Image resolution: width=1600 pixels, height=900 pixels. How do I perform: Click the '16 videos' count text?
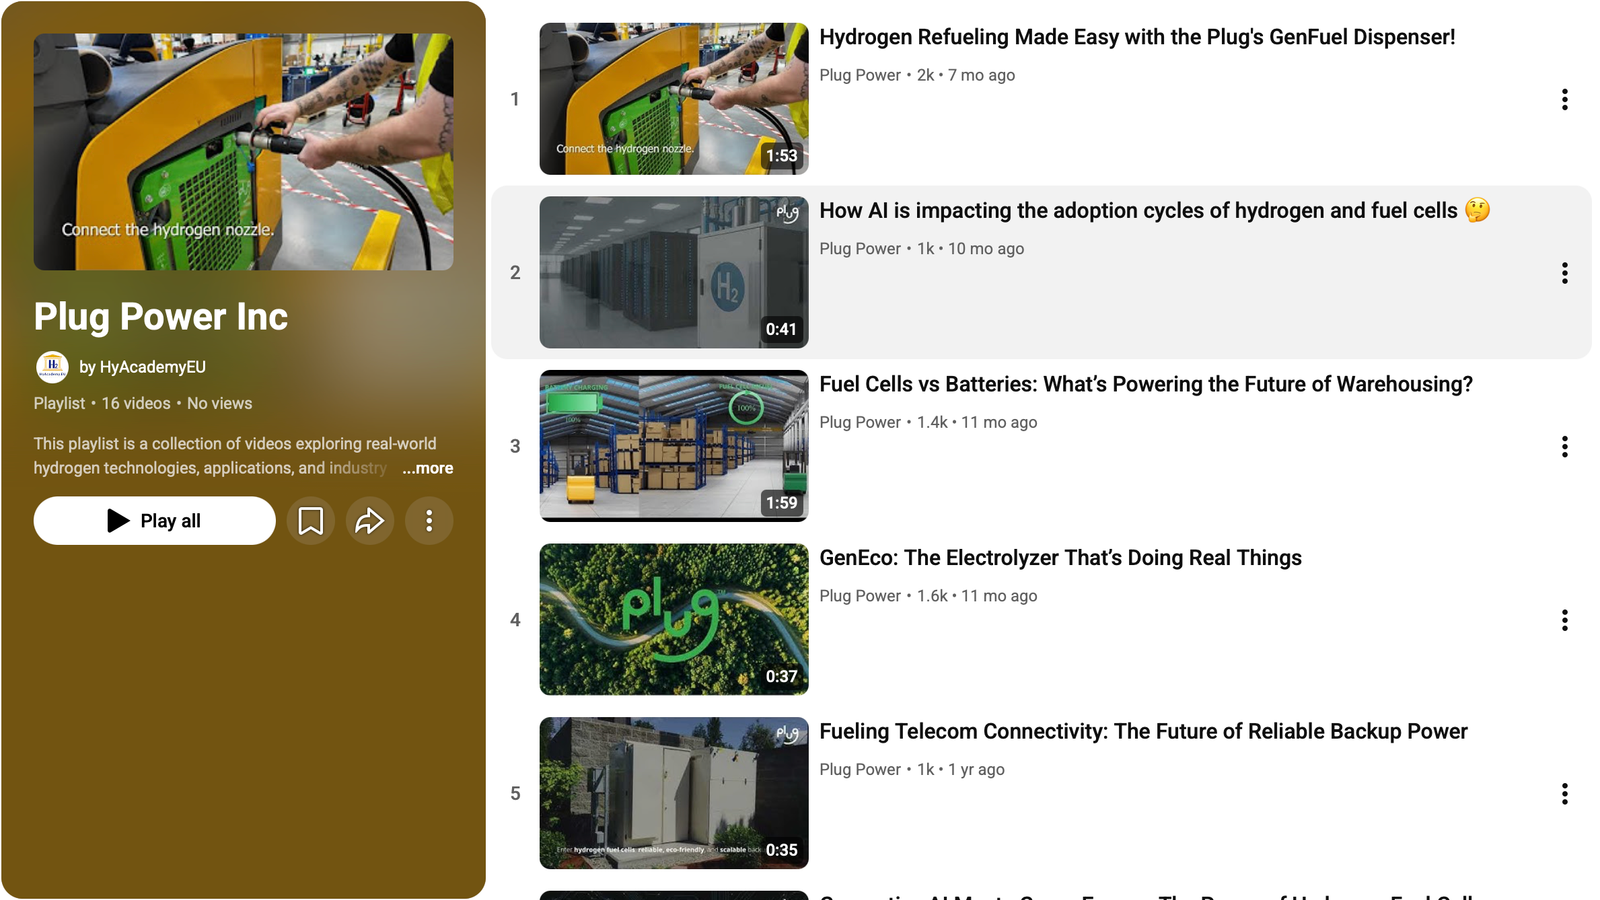[x=136, y=403]
